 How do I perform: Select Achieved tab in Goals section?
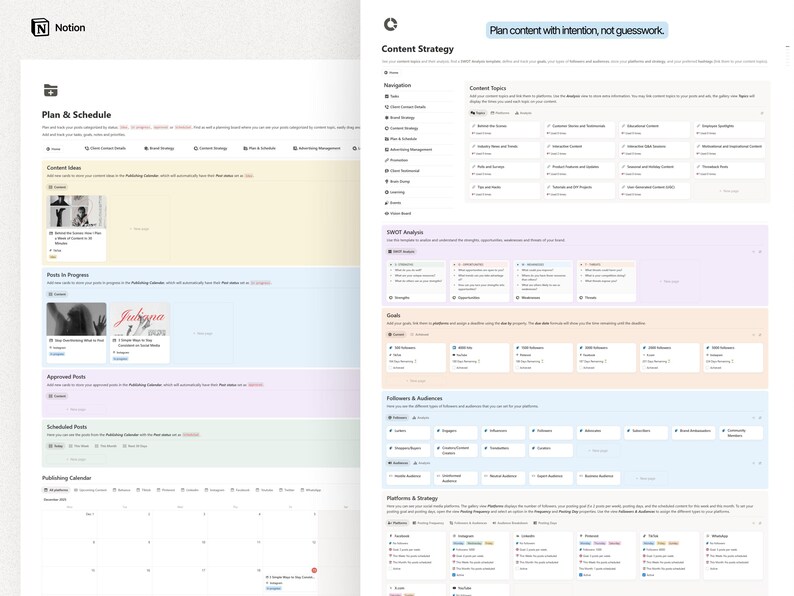coord(419,335)
